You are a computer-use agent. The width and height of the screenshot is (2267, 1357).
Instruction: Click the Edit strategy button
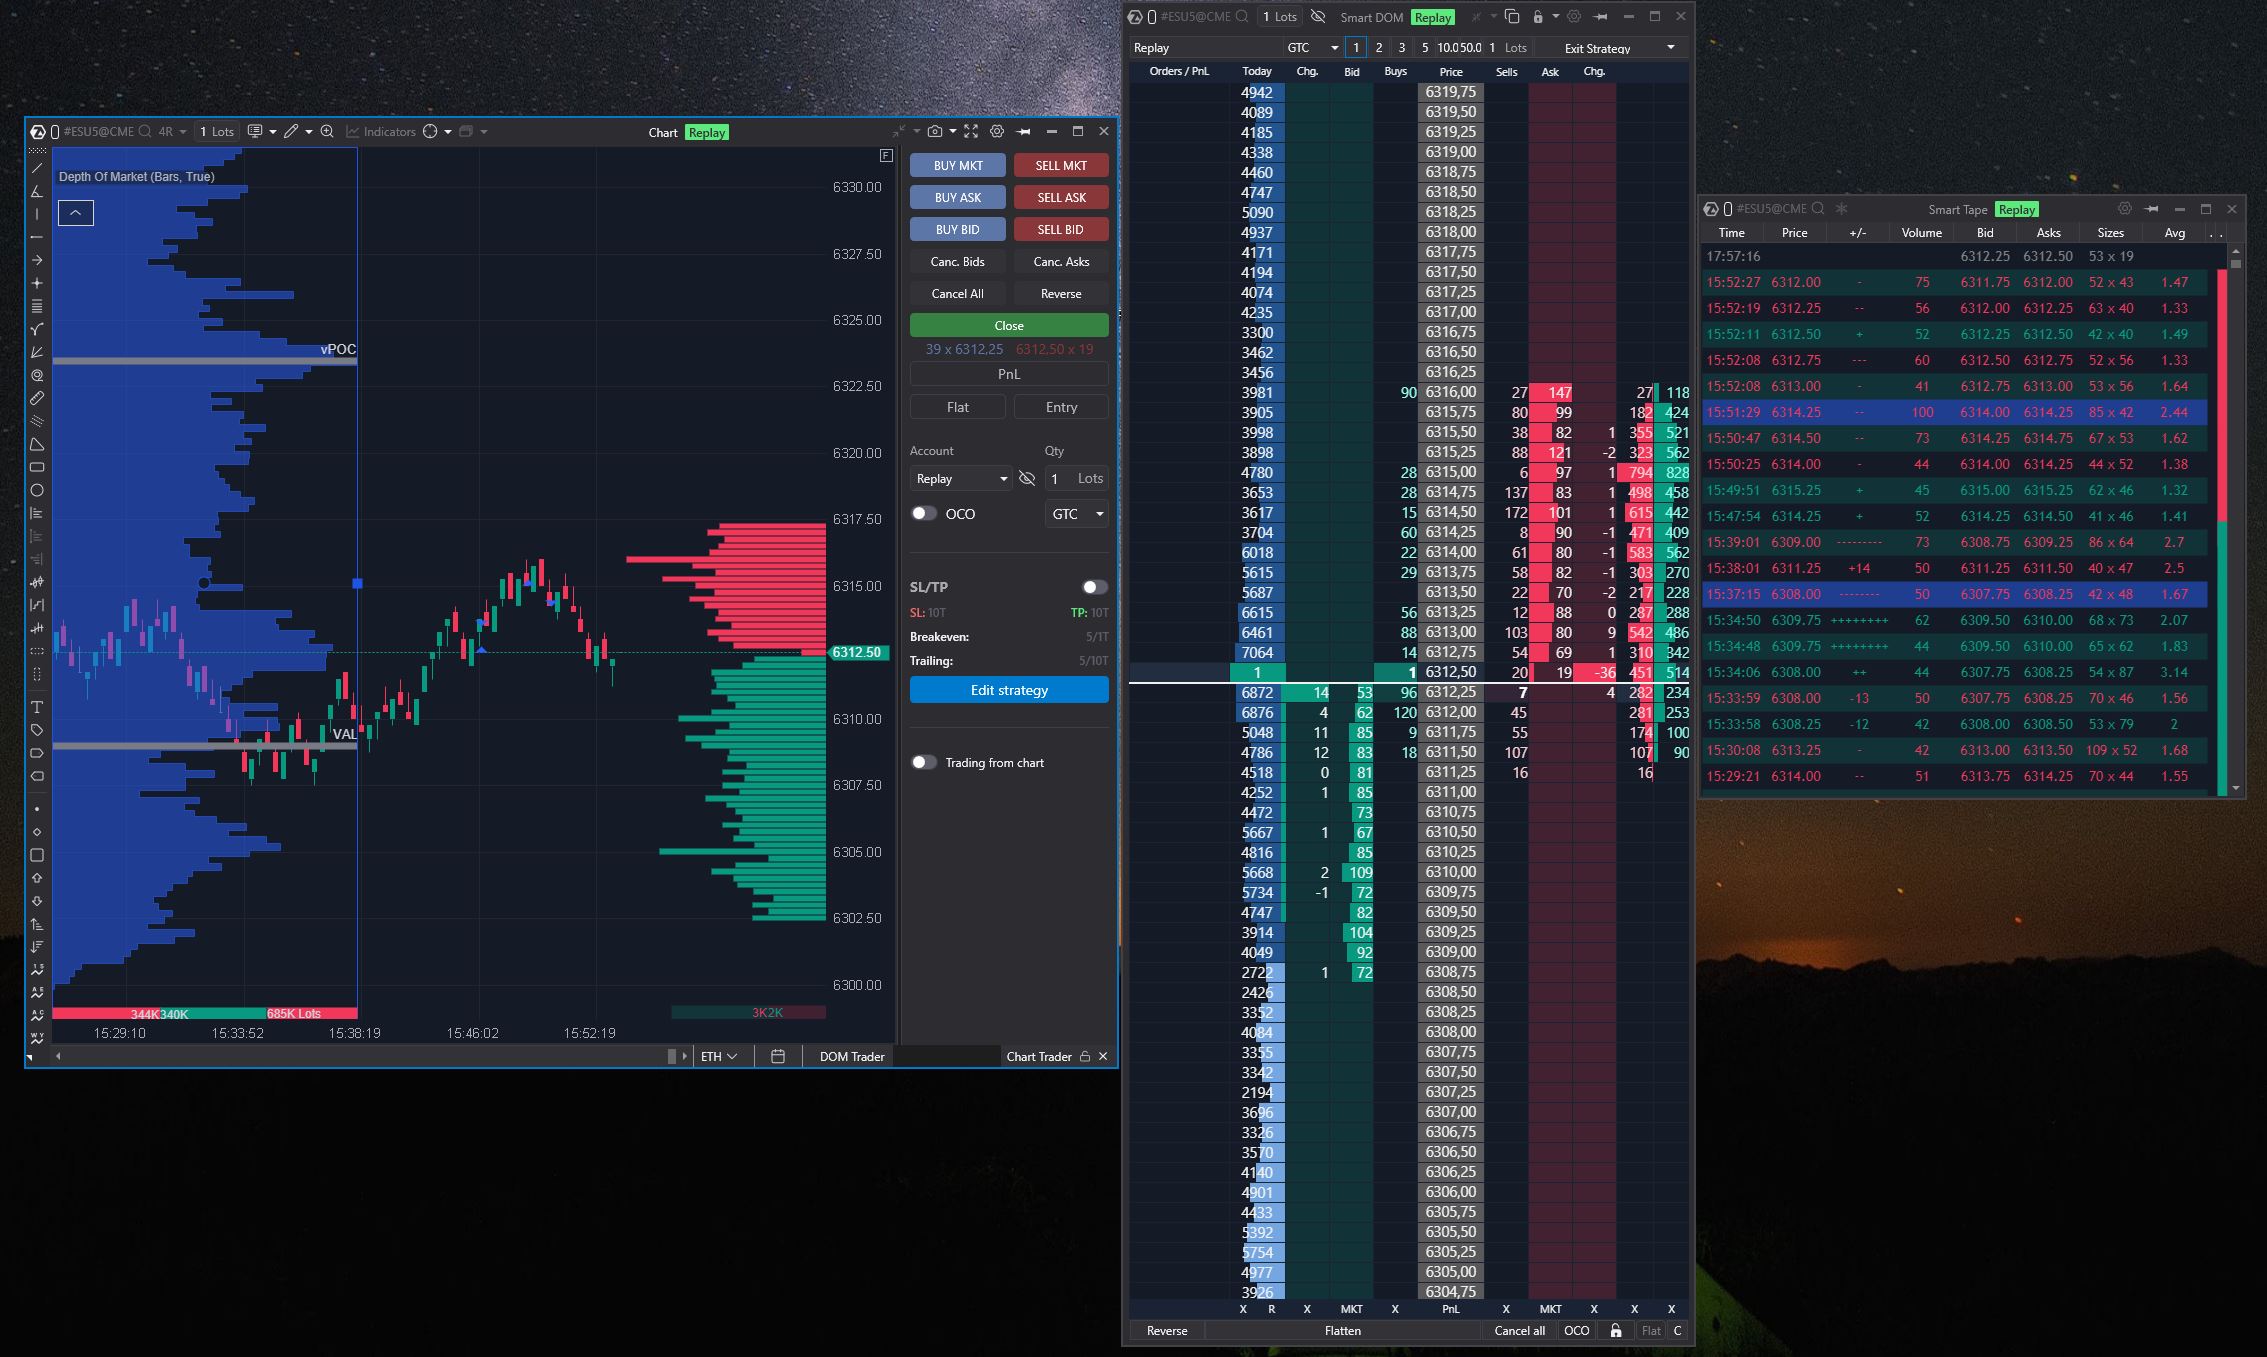pos(1009,690)
